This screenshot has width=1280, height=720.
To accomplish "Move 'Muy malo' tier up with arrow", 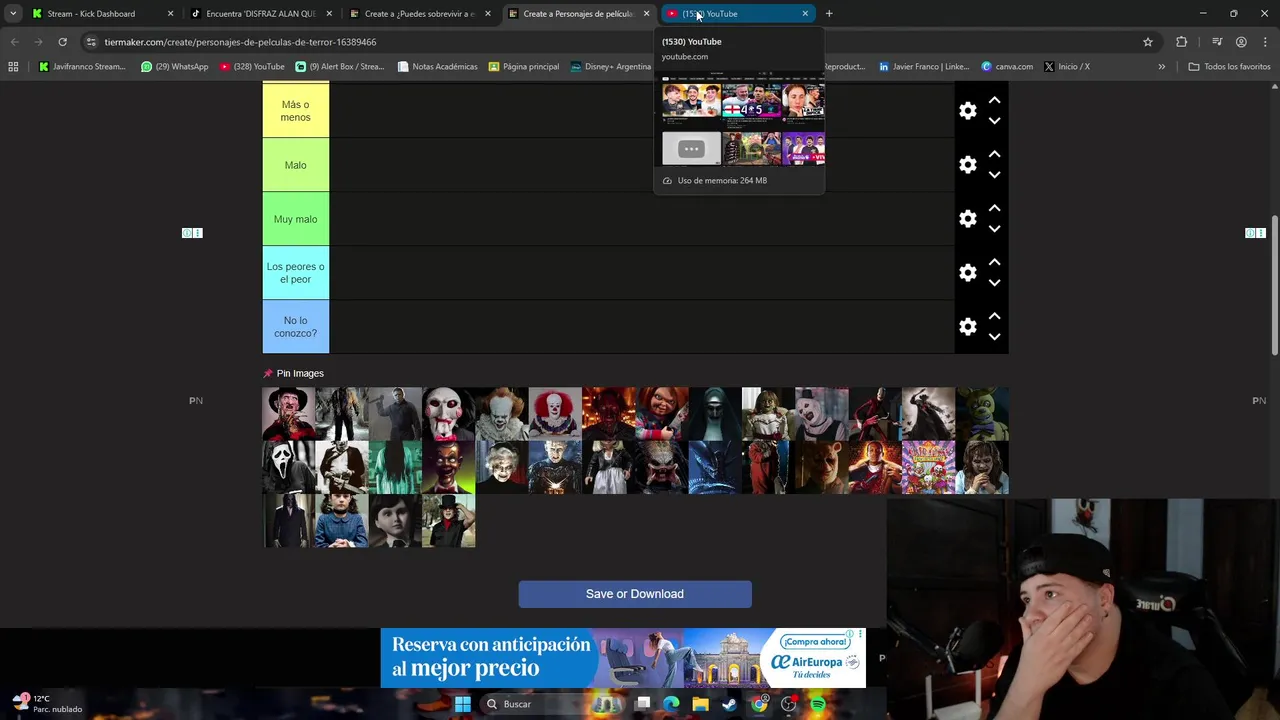I will click(x=994, y=209).
